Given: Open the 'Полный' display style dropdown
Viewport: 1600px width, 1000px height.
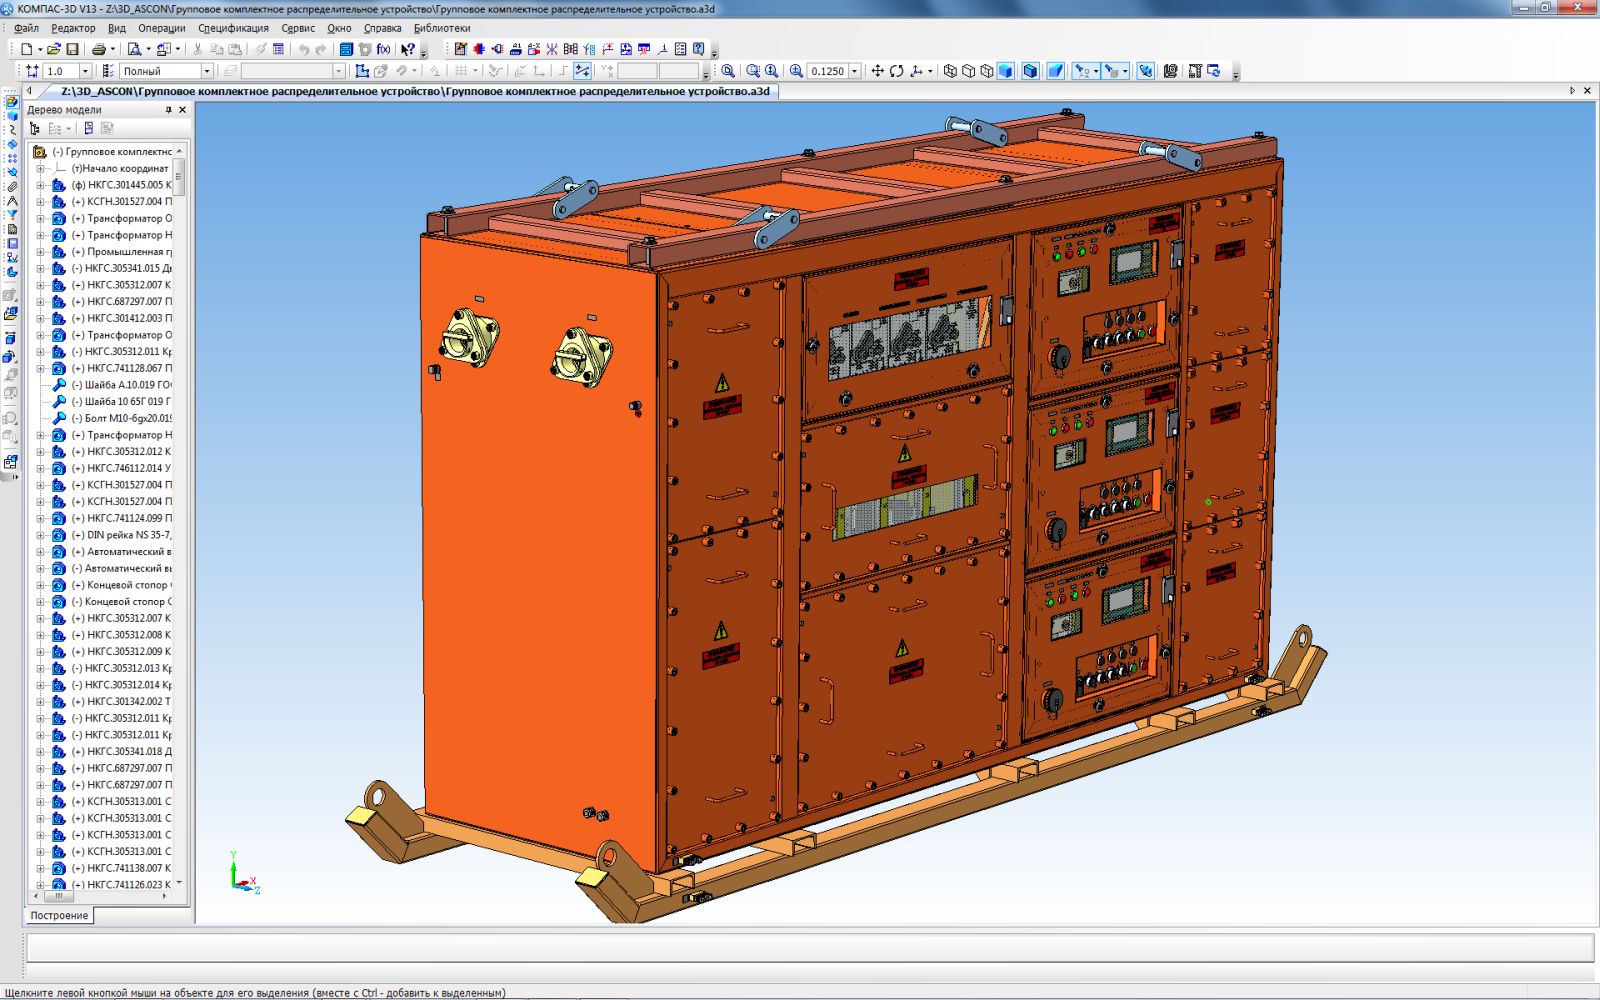Looking at the screenshot, I should tap(207, 71).
